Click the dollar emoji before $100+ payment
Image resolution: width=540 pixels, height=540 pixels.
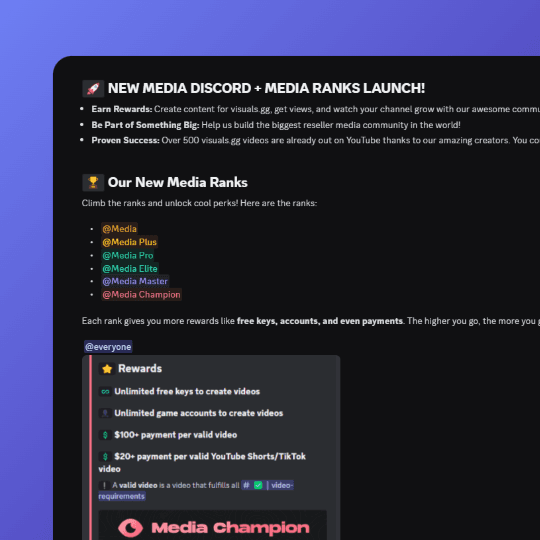click(105, 435)
